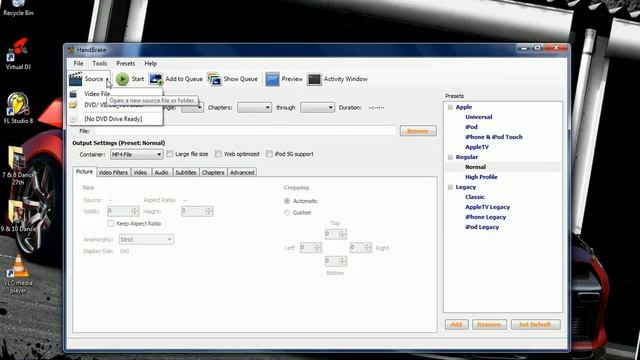640x360 pixels.
Task: Click the Add preset button
Action: pos(456,324)
